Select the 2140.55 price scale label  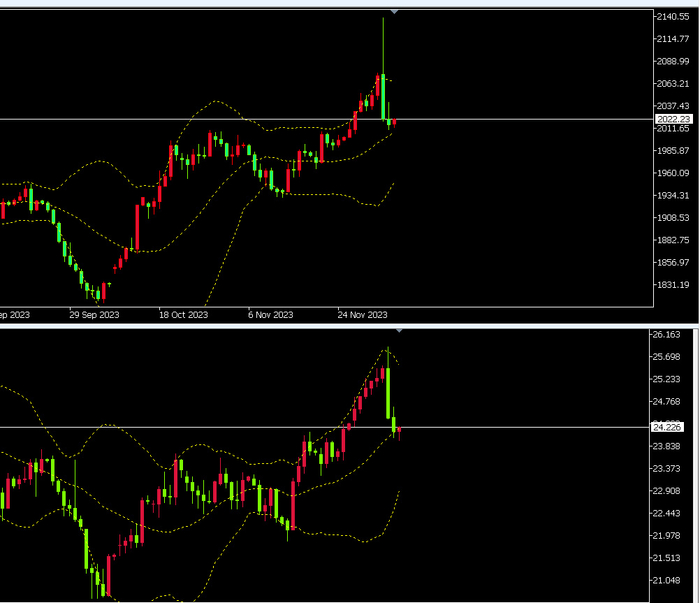673,17
